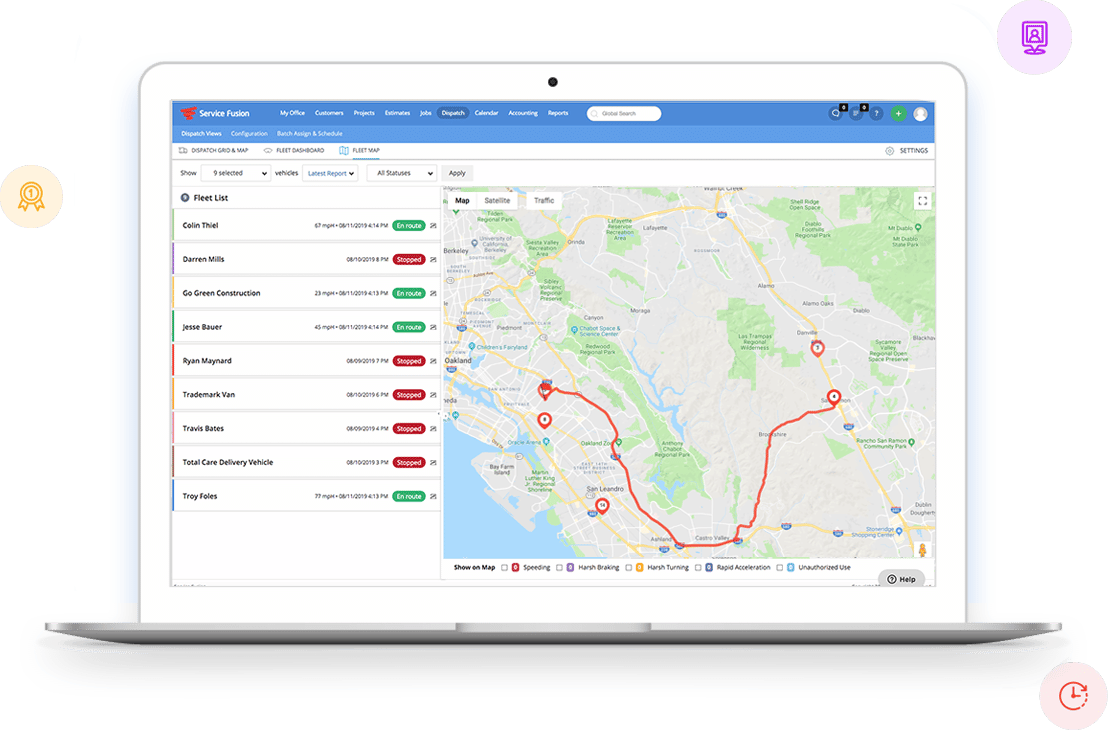Expand the Latest Report dropdown
The height and width of the screenshot is (730, 1108).
pos(331,173)
